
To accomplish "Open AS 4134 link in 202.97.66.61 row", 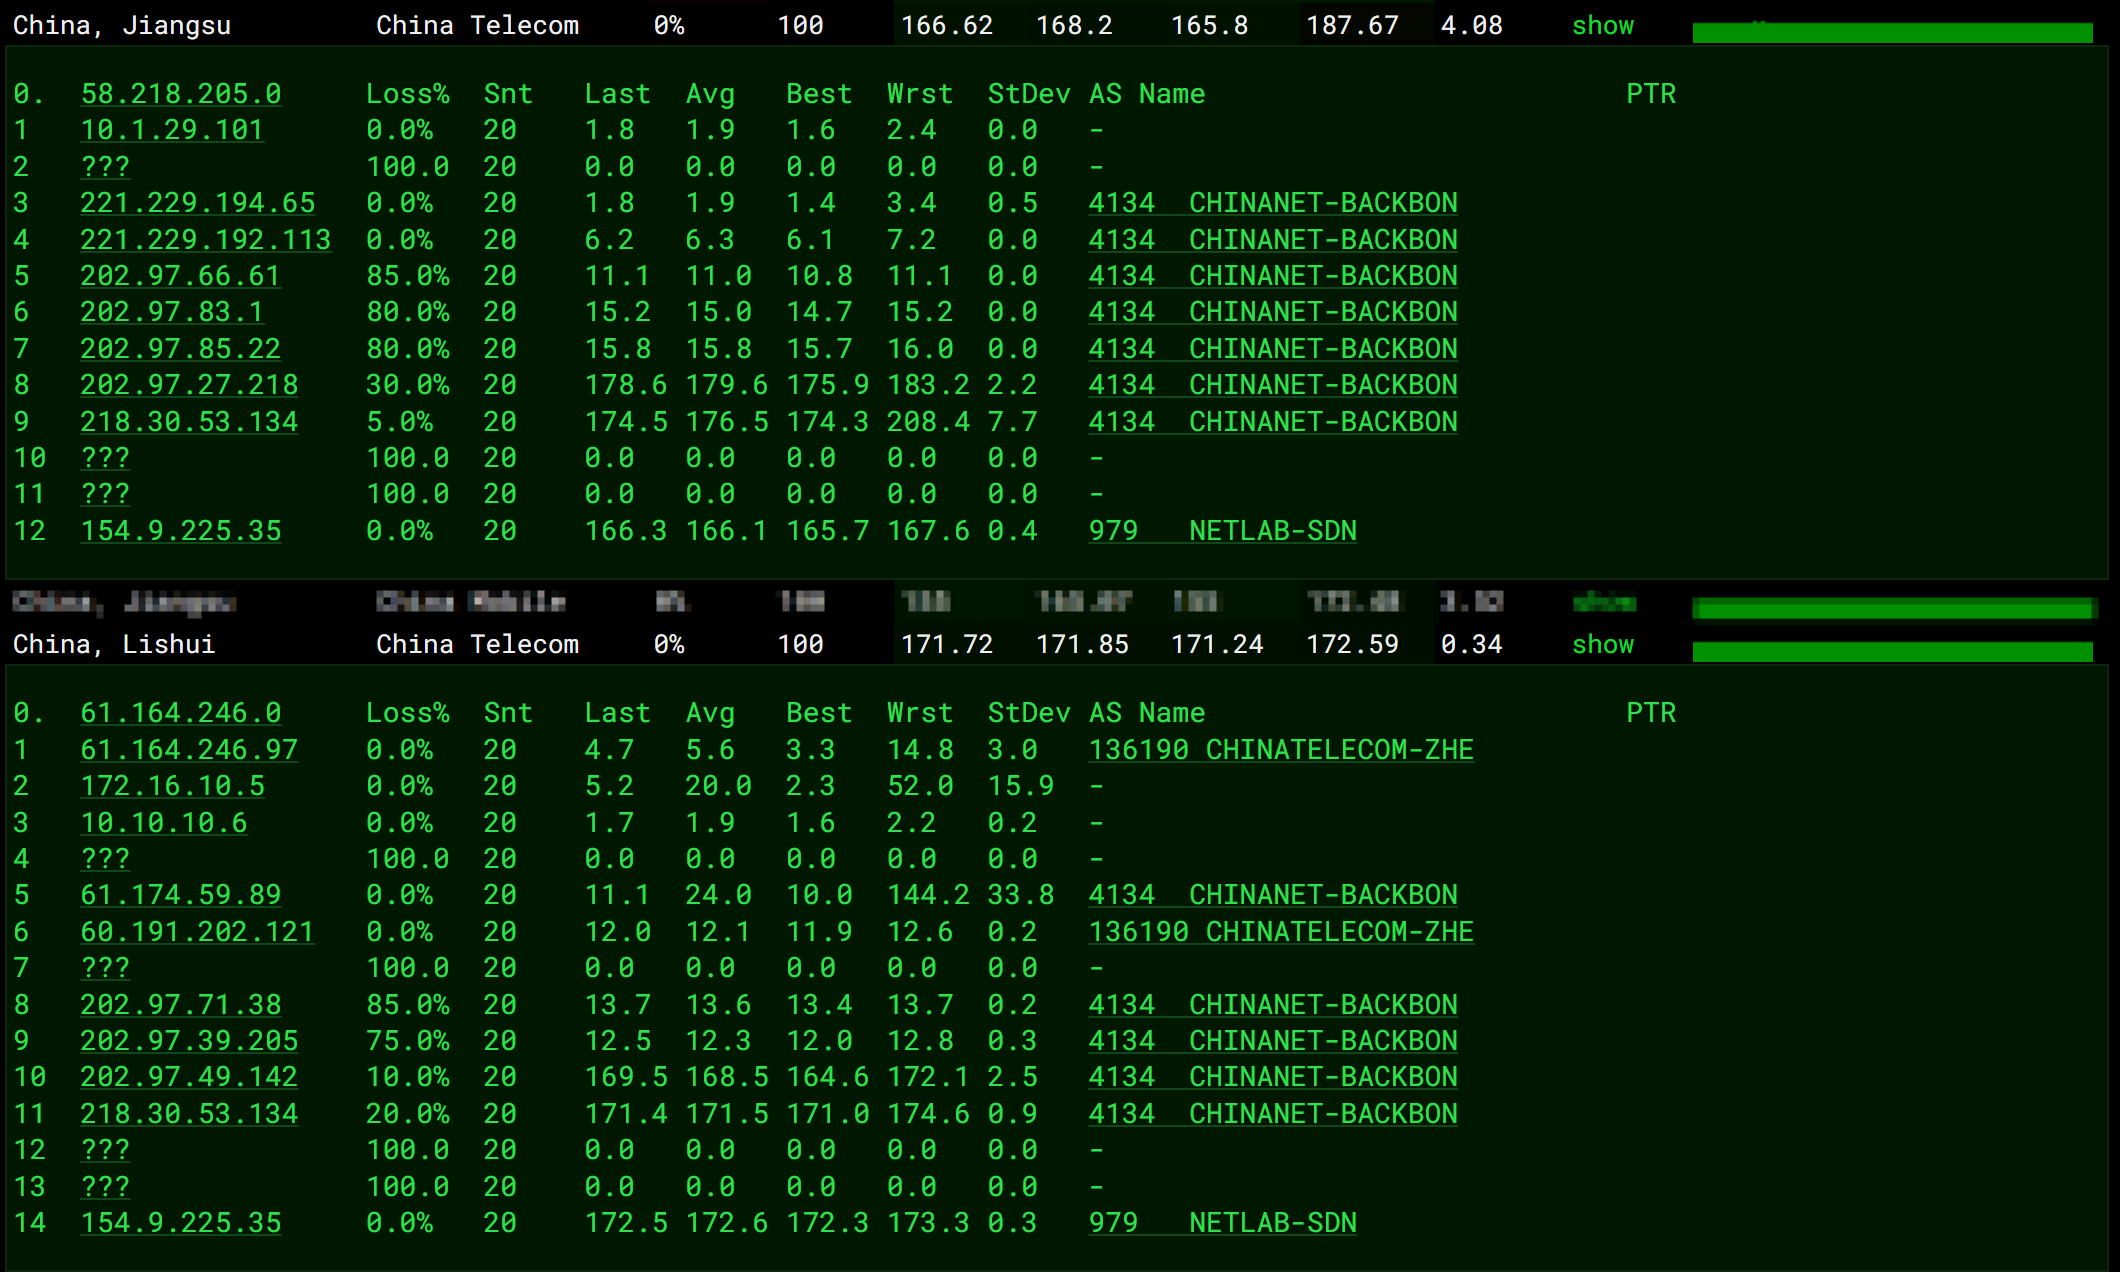I will pos(1273,276).
